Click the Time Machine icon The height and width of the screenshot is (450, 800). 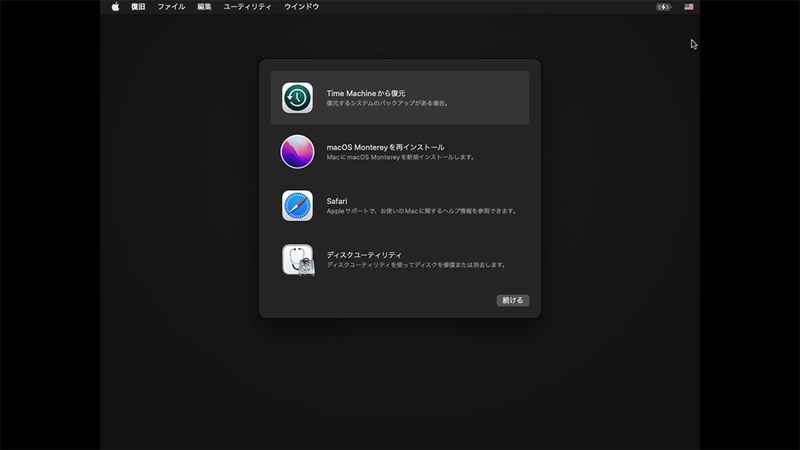297,98
